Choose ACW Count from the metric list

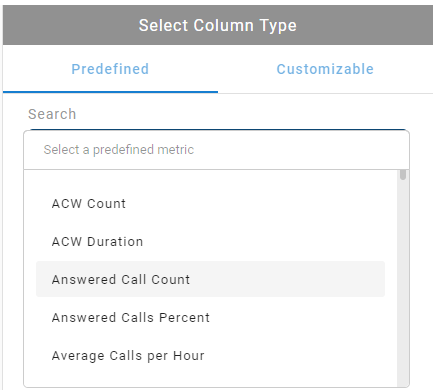pos(210,203)
